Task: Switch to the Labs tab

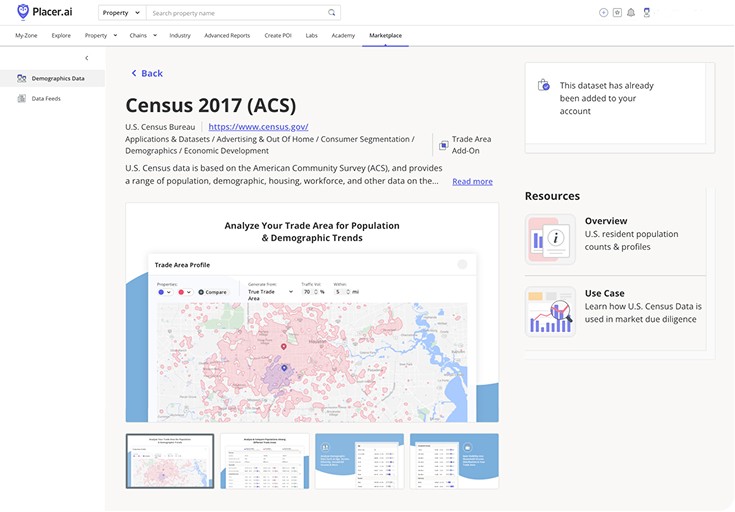Action: click(x=312, y=35)
